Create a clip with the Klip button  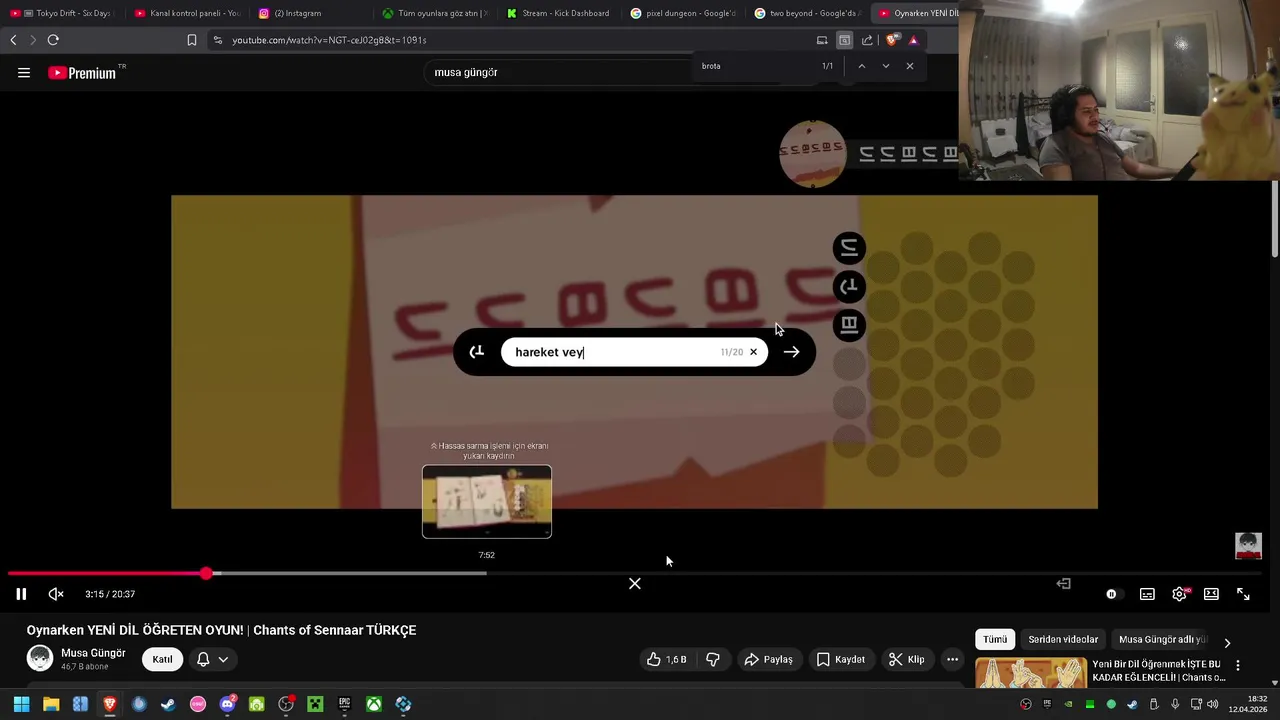point(908,659)
